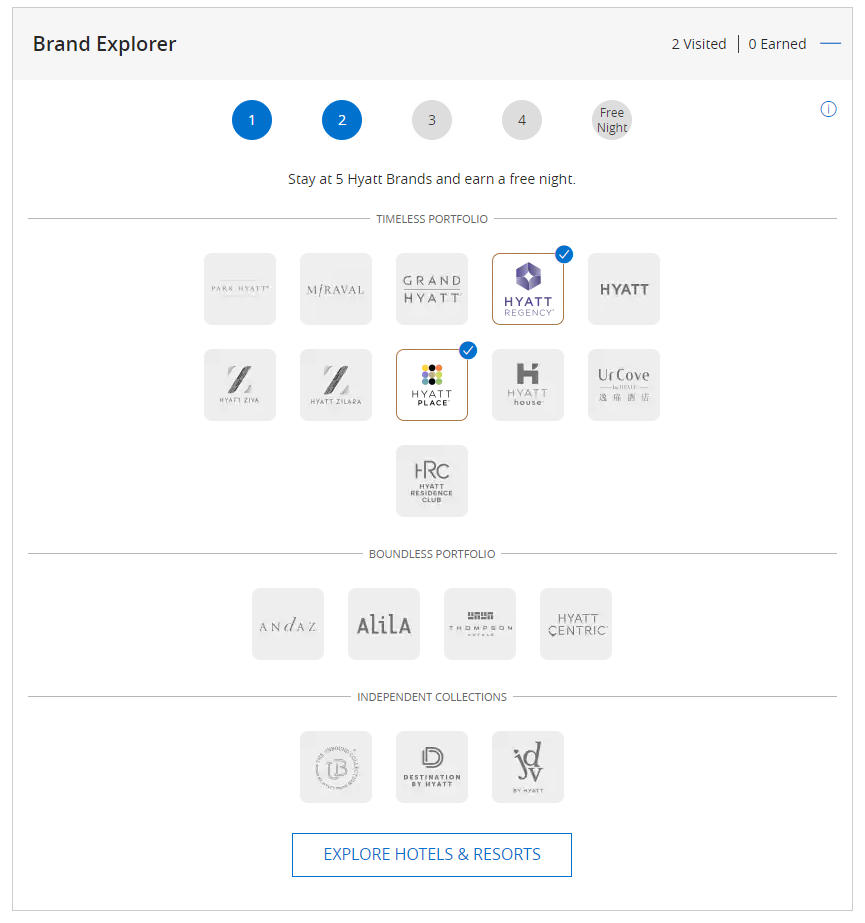Select progress step 1 circle
865x923 pixels.
(252, 120)
